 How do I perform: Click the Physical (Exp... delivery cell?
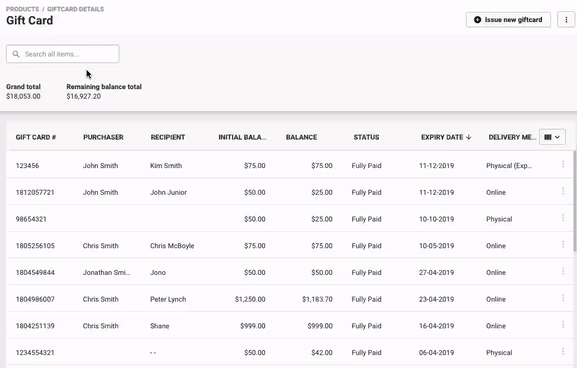click(x=509, y=166)
